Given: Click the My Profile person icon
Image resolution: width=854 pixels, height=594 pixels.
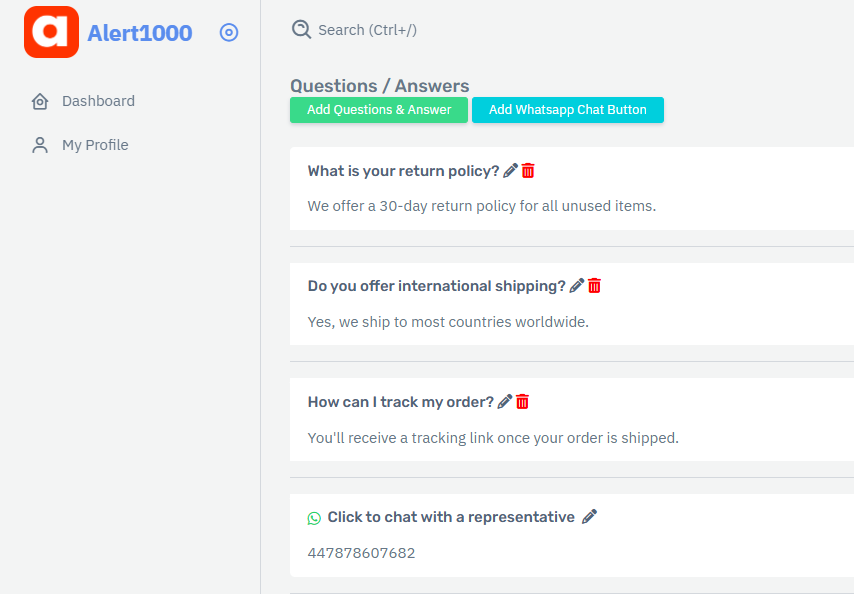Looking at the screenshot, I should pos(40,145).
